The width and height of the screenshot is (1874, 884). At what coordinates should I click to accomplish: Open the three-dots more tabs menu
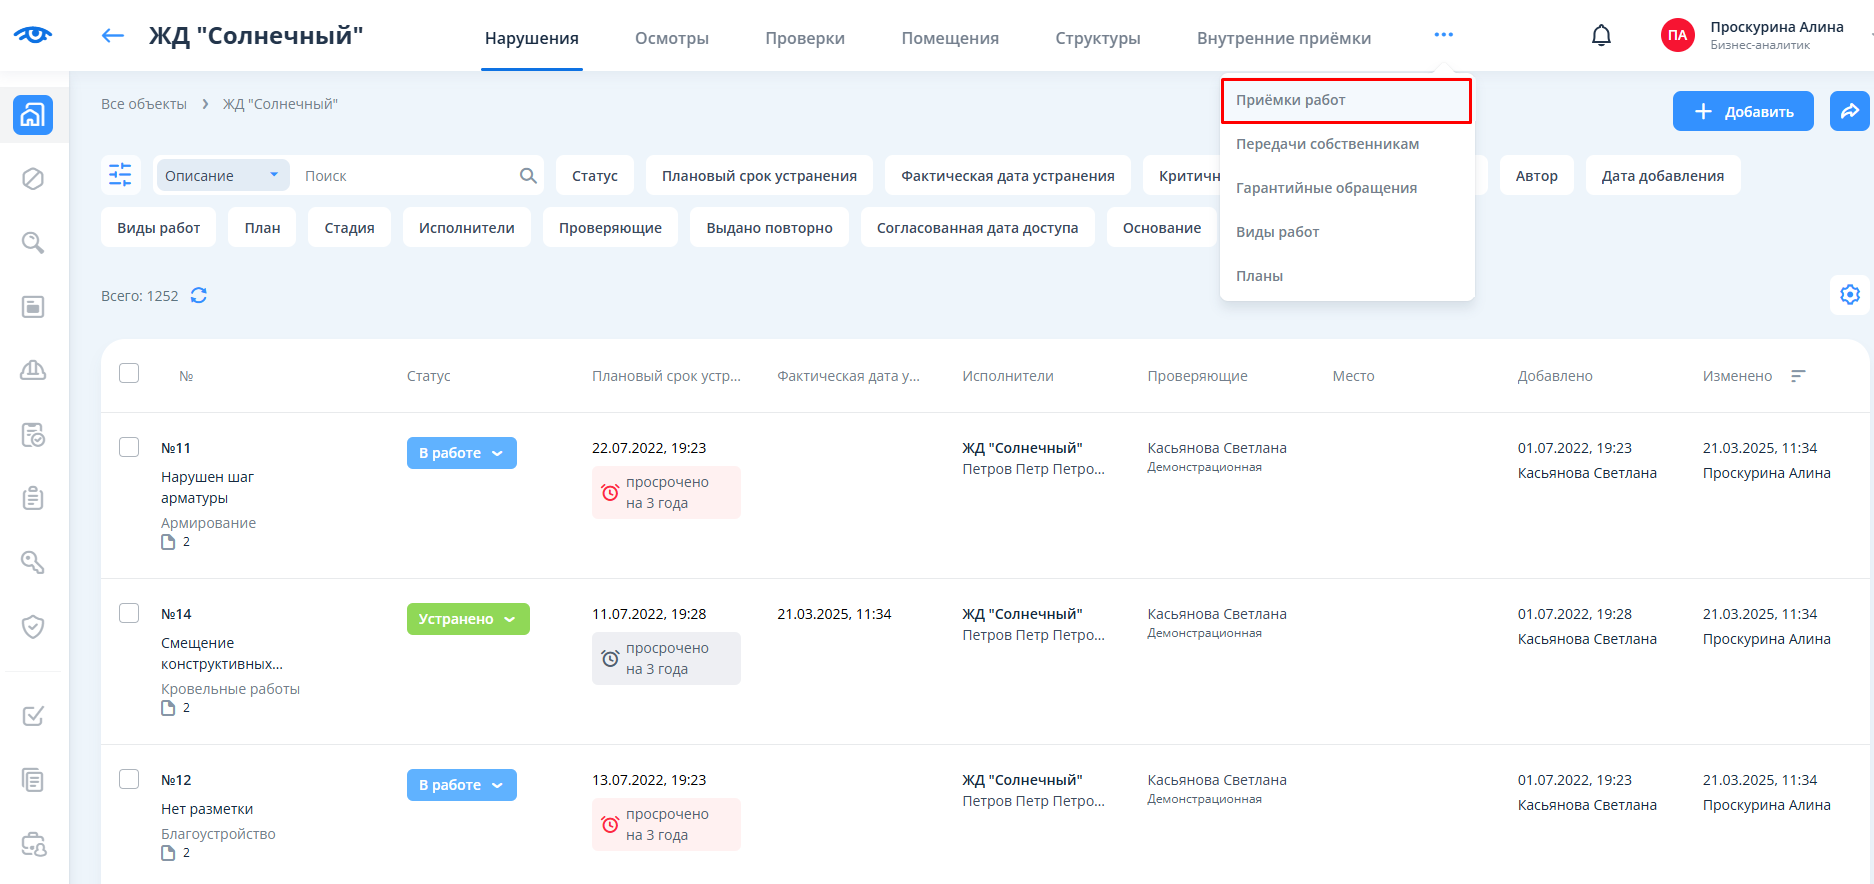point(1443,35)
